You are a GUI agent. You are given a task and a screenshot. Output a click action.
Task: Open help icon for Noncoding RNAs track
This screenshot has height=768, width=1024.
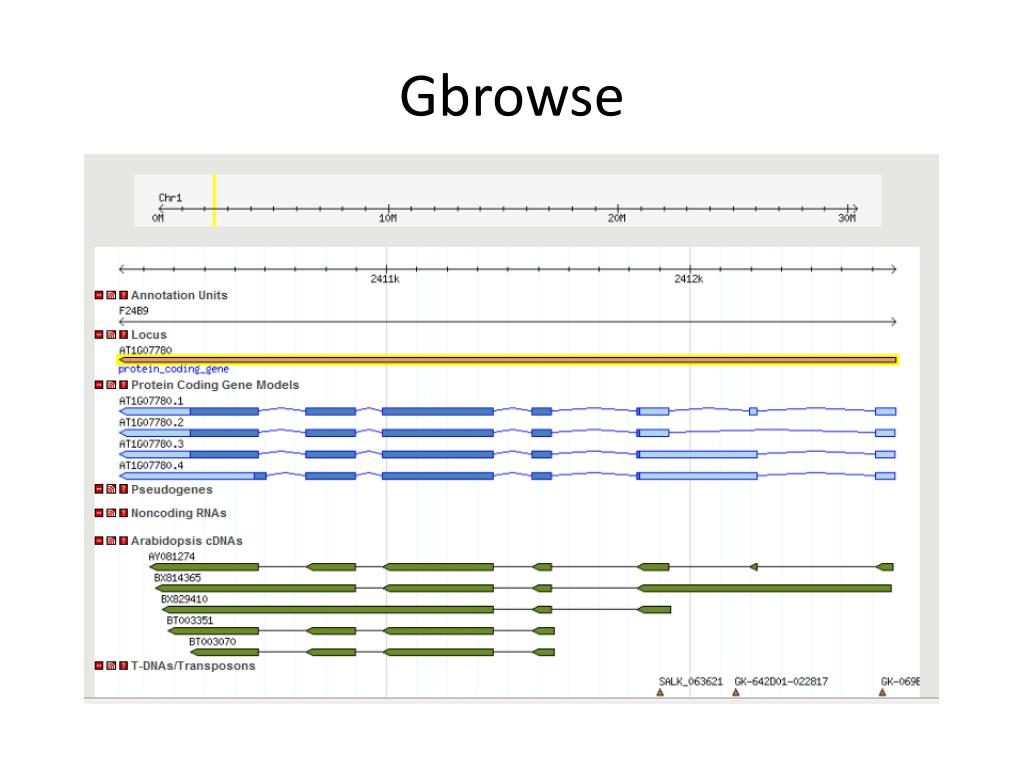pos(123,513)
